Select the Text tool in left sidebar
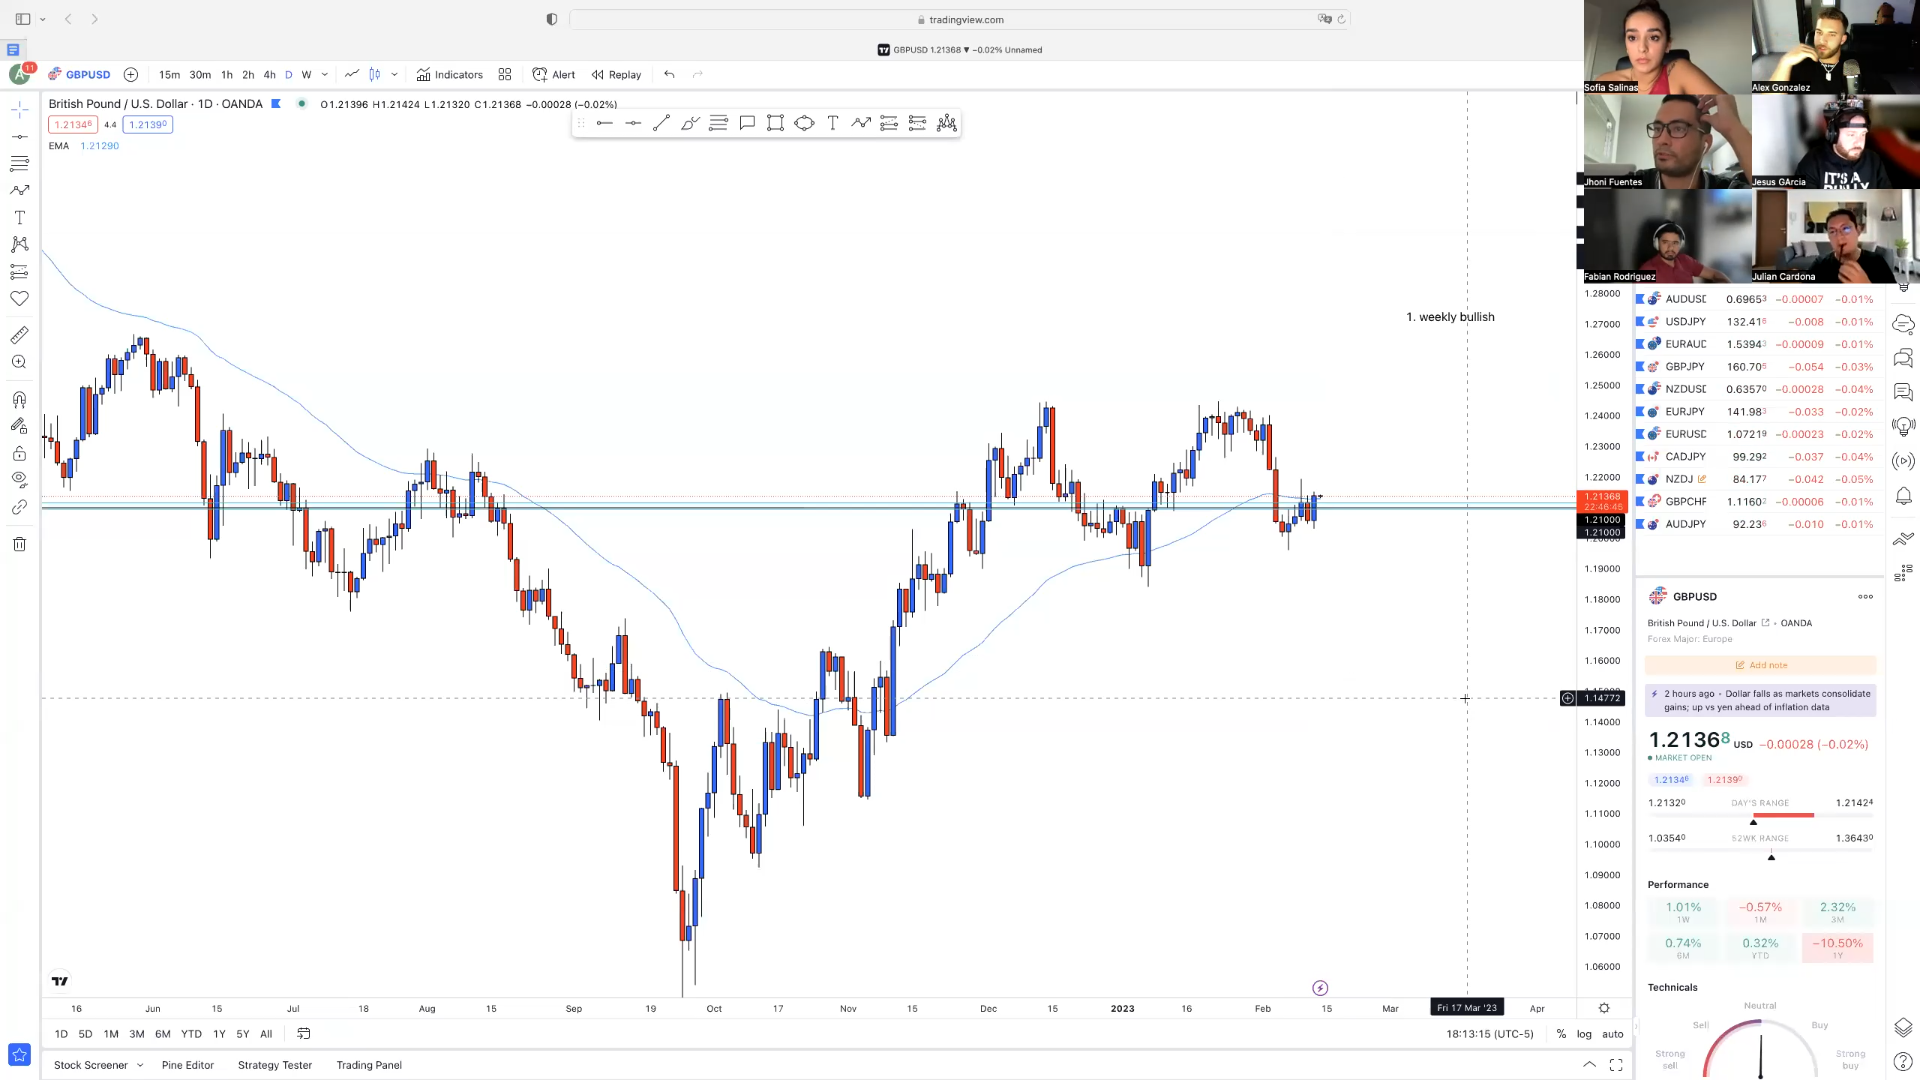Viewport: 1920px width, 1080px height. click(19, 217)
